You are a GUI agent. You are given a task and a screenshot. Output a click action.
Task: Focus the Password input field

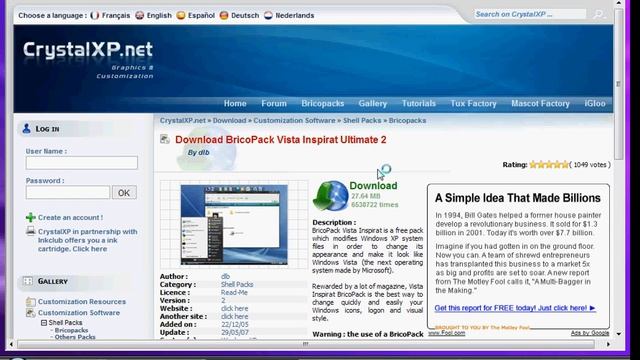tap(68, 192)
